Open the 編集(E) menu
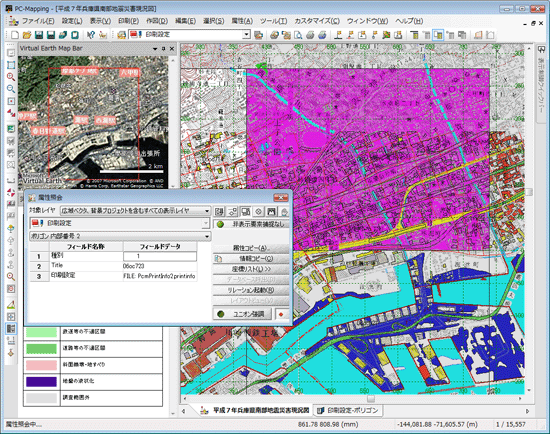Screen dimensions: 550x434 tap(185, 21)
